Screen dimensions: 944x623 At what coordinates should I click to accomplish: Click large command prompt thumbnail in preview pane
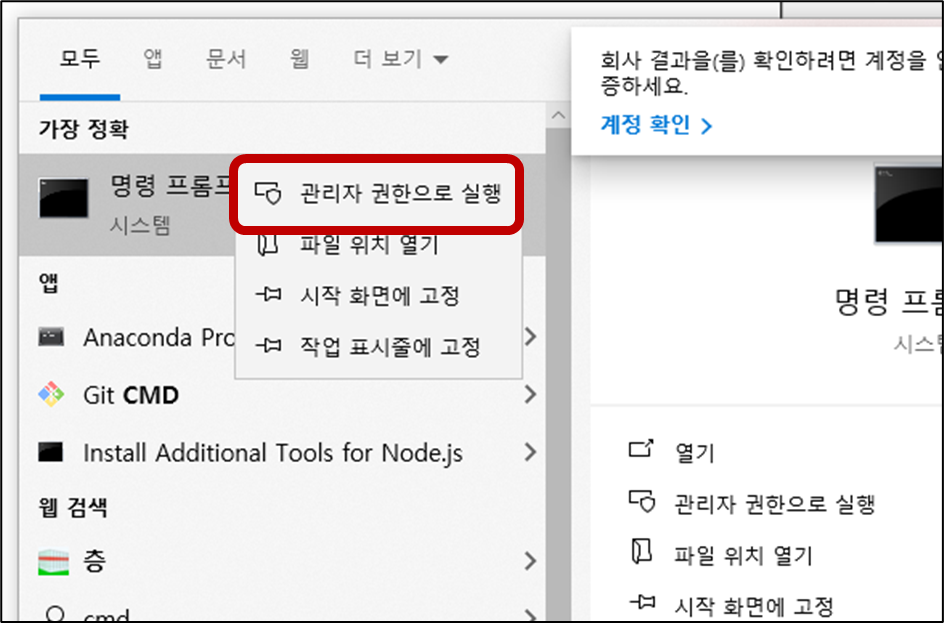[908, 204]
